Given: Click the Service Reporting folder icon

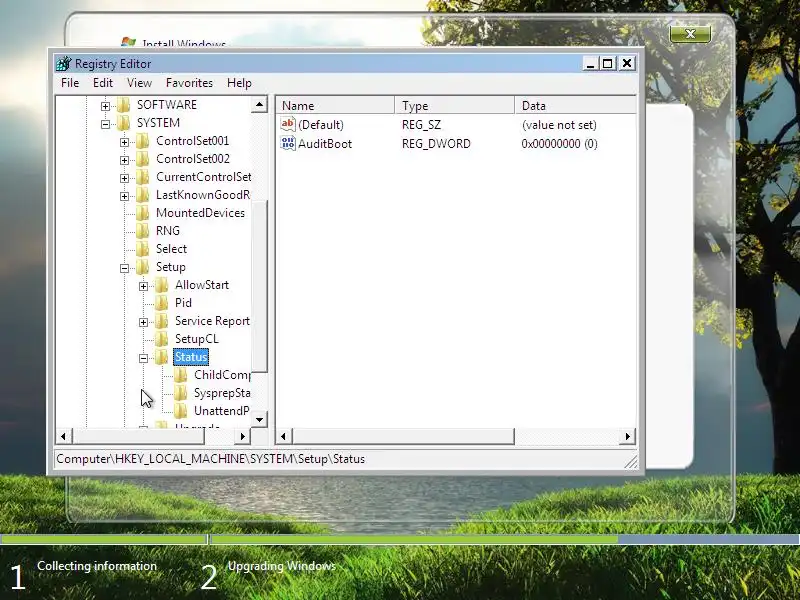Looking at the screenshot, I should point(162,321).
